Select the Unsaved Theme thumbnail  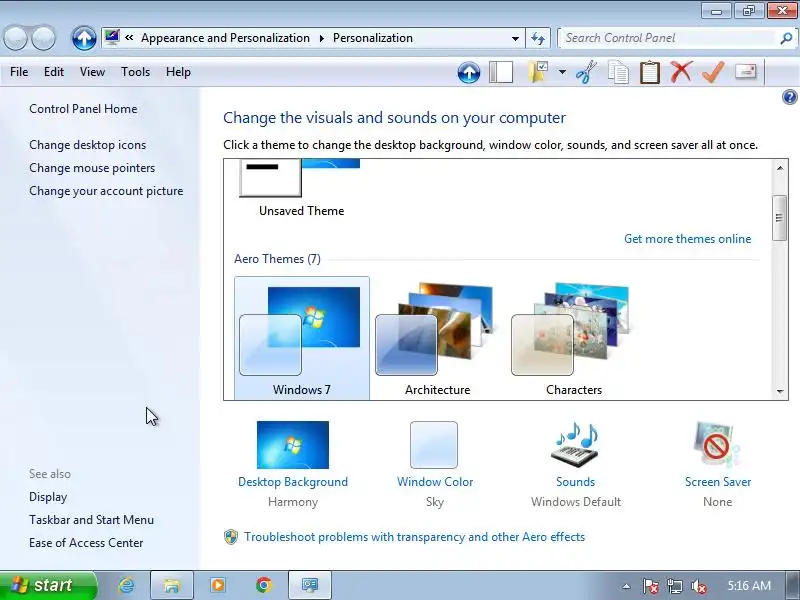click(301, 188)
